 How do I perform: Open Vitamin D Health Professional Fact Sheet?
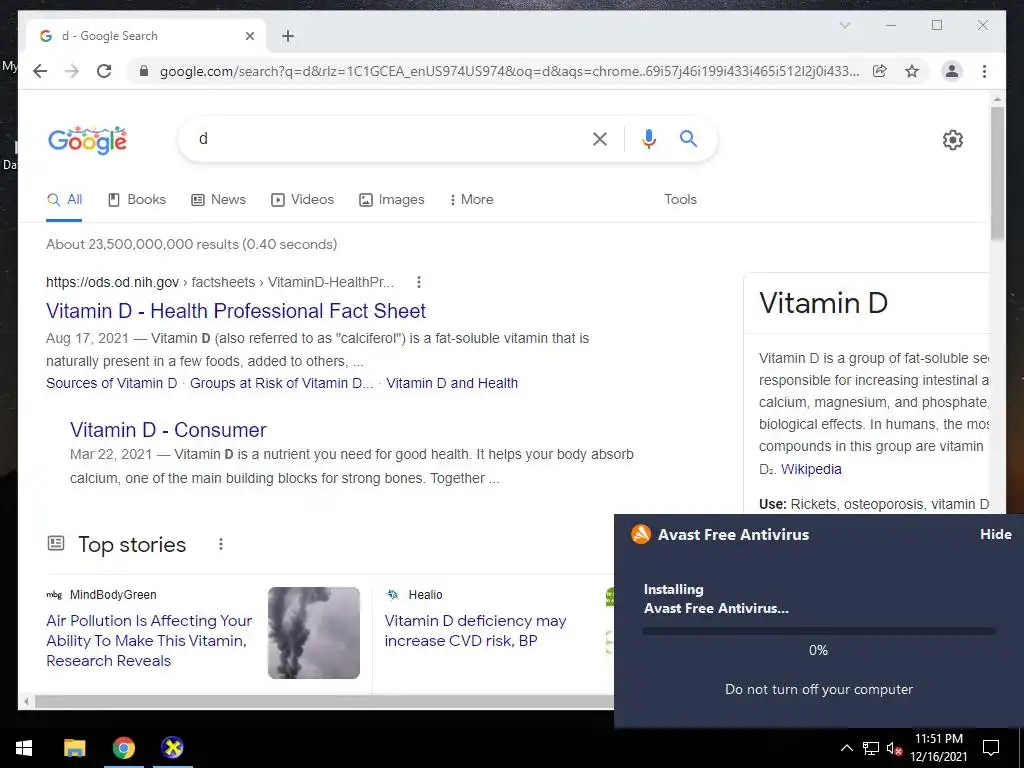236,311
